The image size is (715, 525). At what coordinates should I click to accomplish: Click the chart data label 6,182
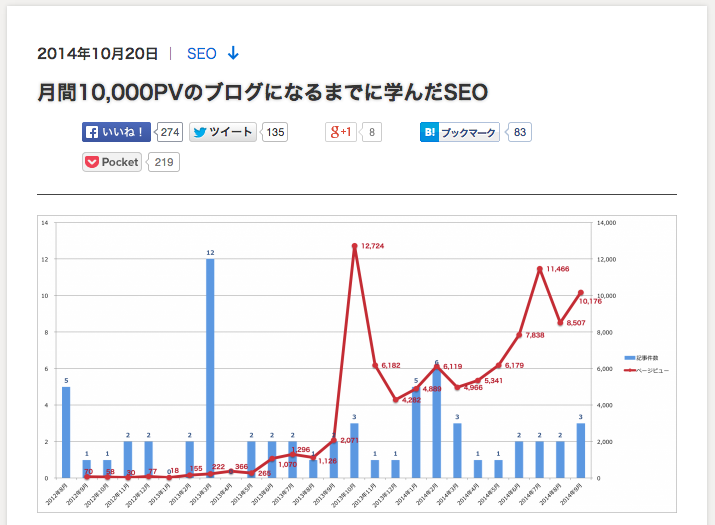point(391,365)
